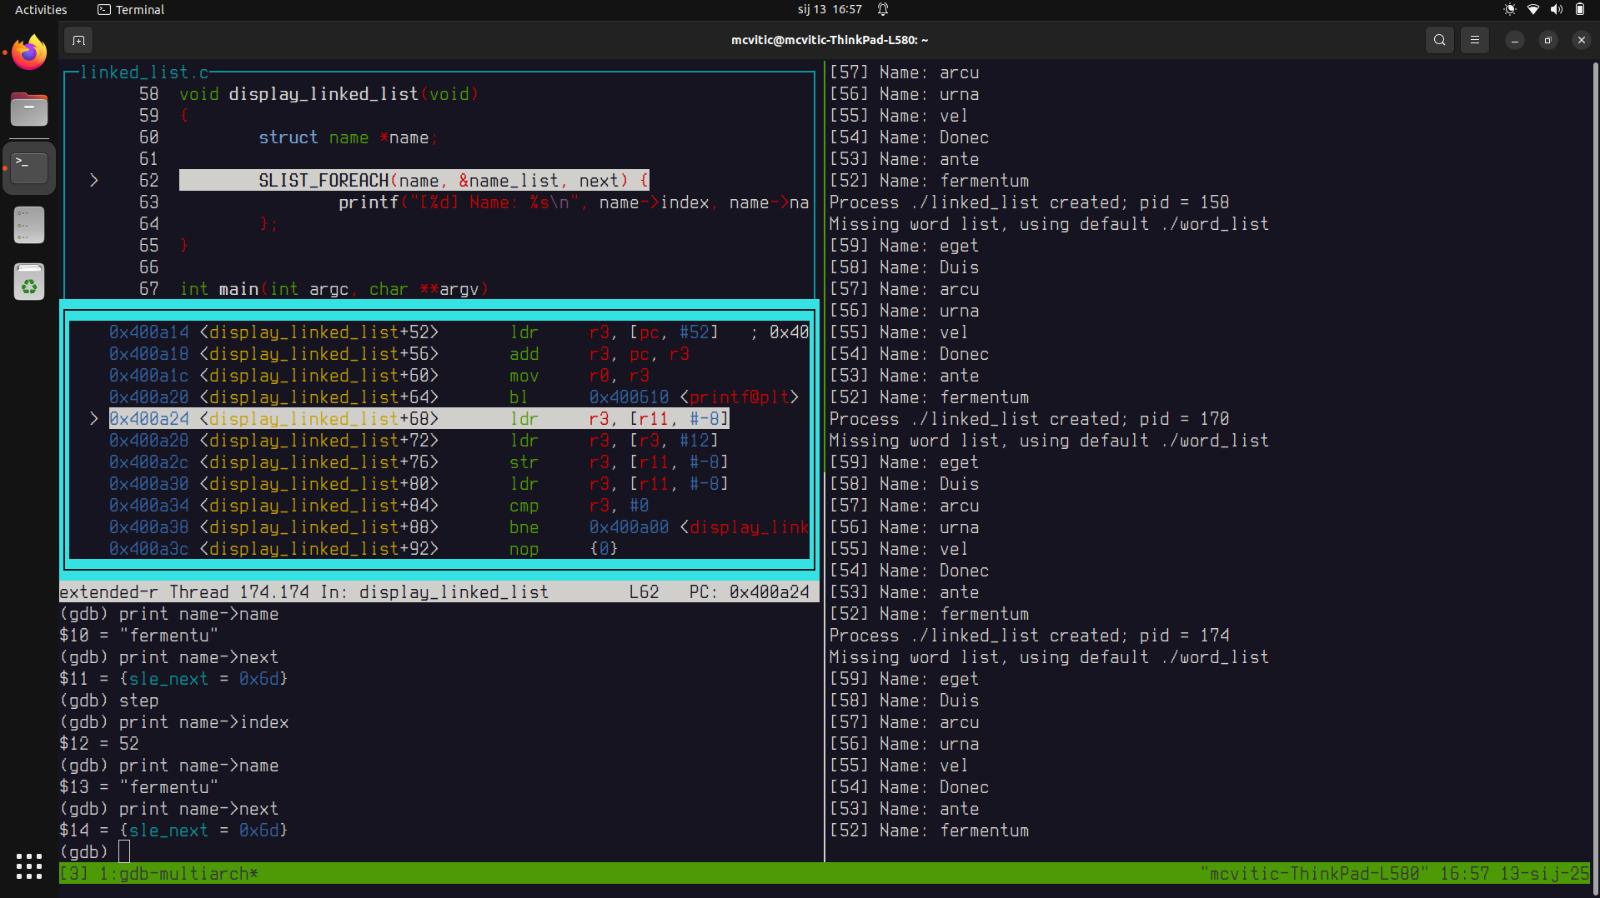Image resolution: width=1600 pixels, height=898 pixels.
Task: Open the terminal hamburger menu
Action: pos(1474,40)
